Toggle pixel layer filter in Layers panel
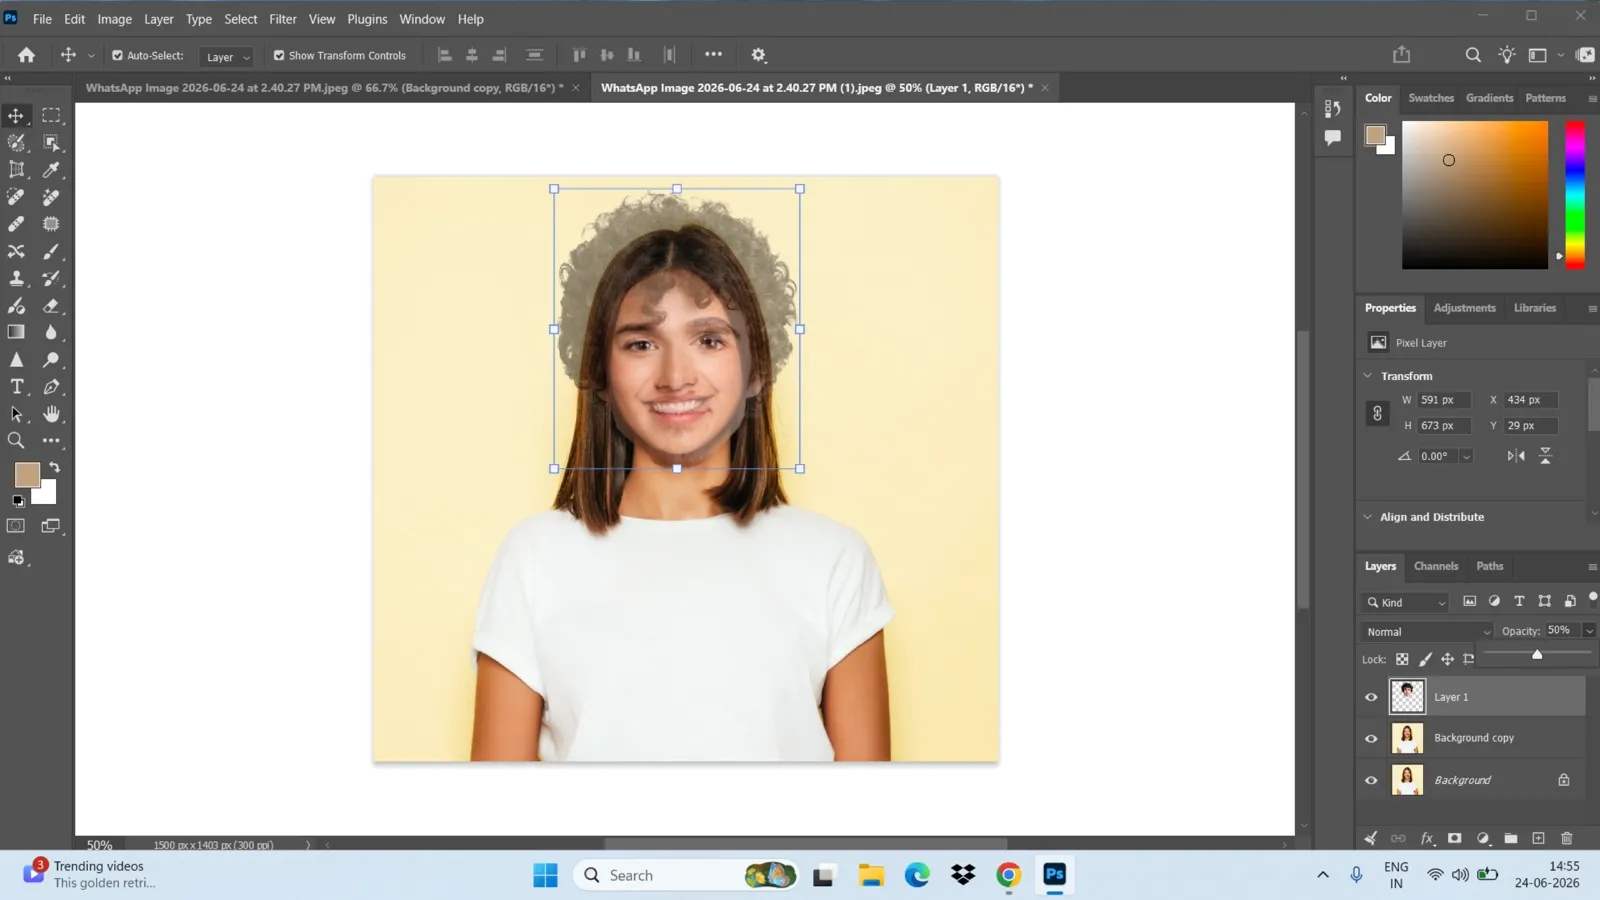Image resolution: width=1600 pixels, height=900 pixels. click(1469, 601)
